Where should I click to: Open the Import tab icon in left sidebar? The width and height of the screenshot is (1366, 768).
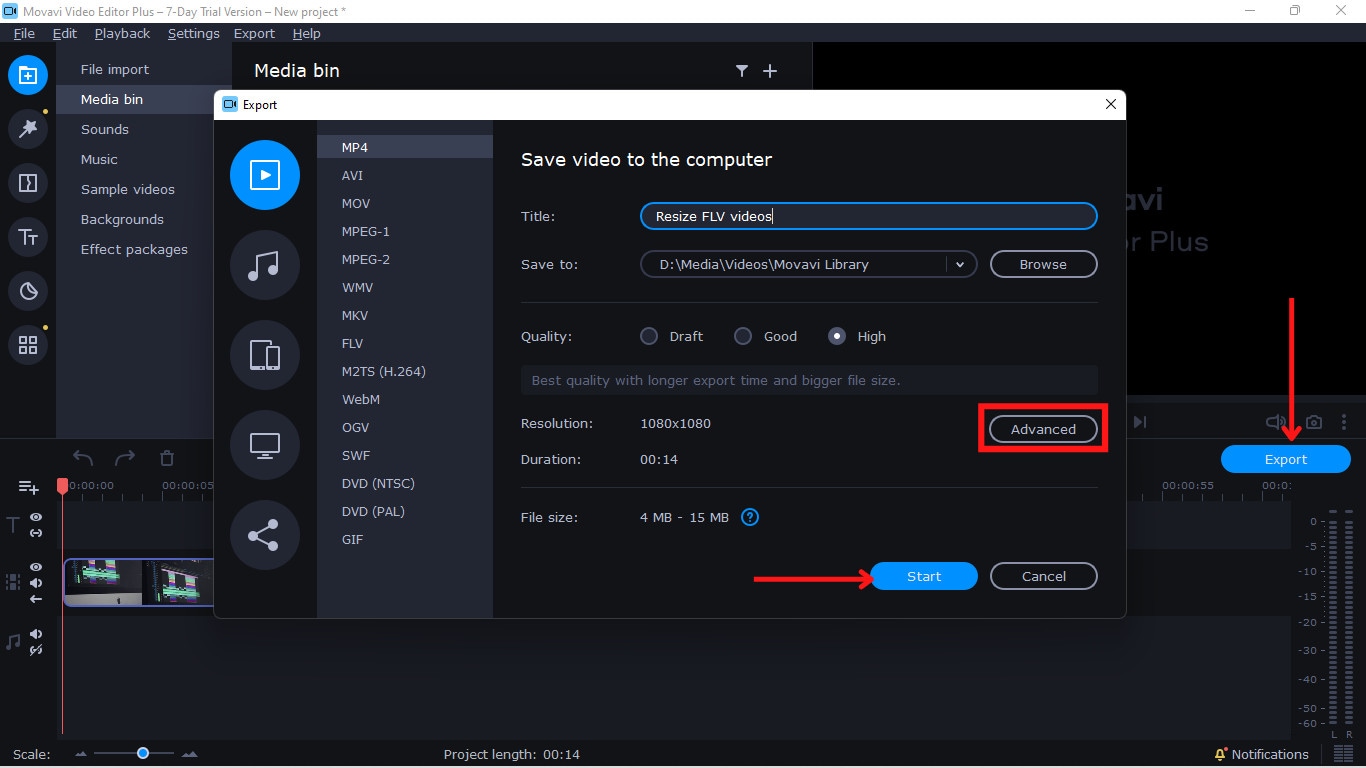(x=28, y=75)
